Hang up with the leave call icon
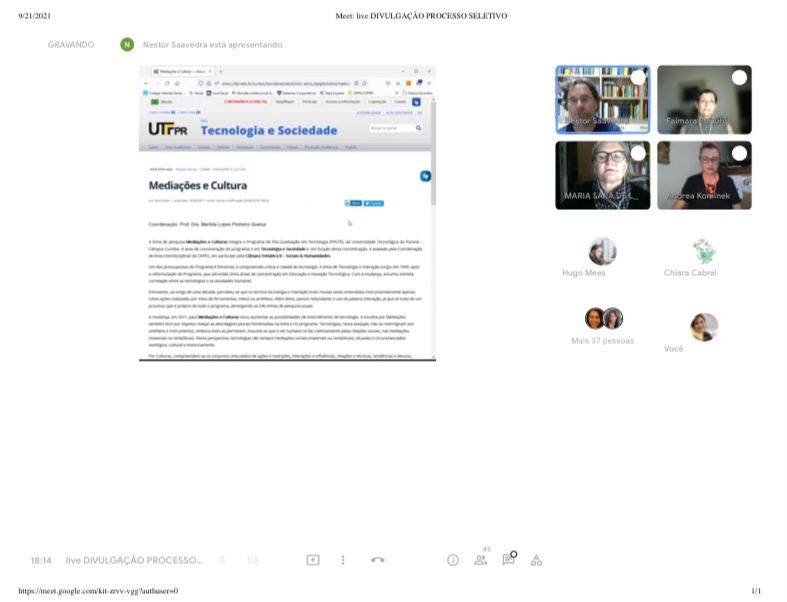Screen dimensions: 787x602 [x=378, y=561]
